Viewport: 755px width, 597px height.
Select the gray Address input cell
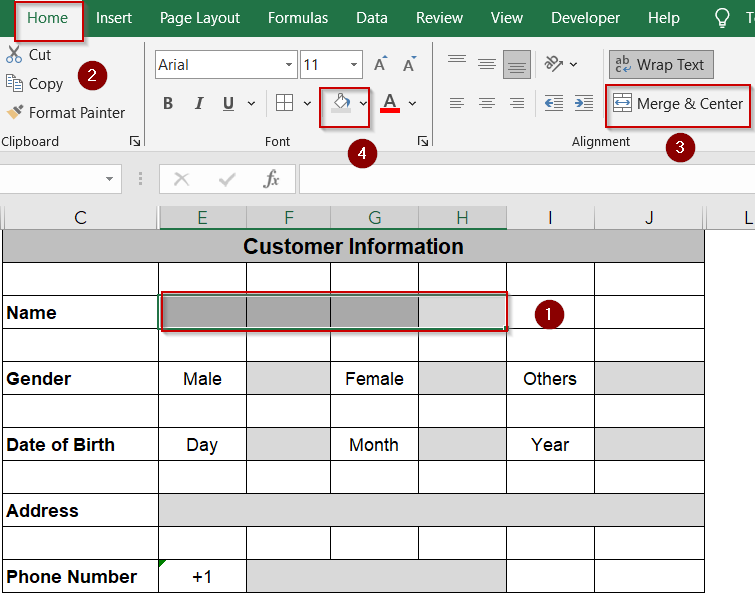(431, 510)
